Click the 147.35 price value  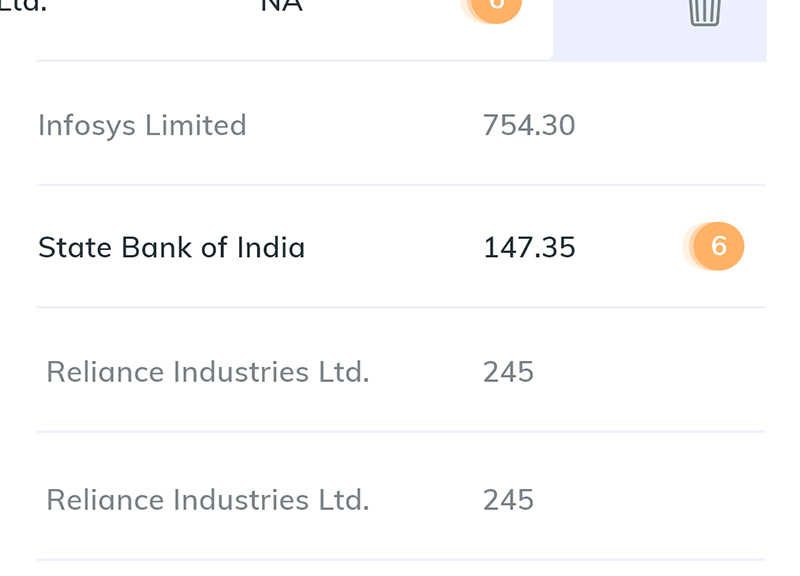pyautogui.click(x=529, y=247)
